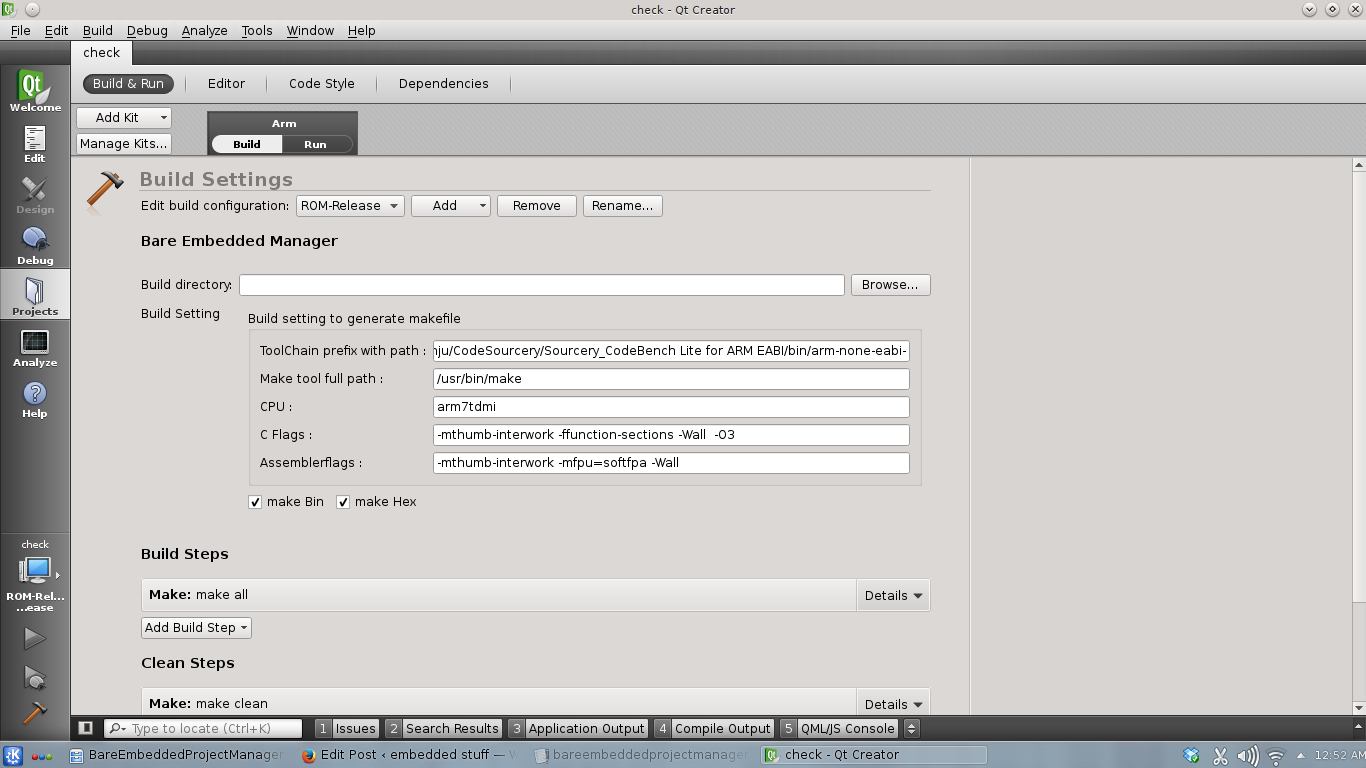Switch the Arm kit to Build settings

(x=247, y=144)
